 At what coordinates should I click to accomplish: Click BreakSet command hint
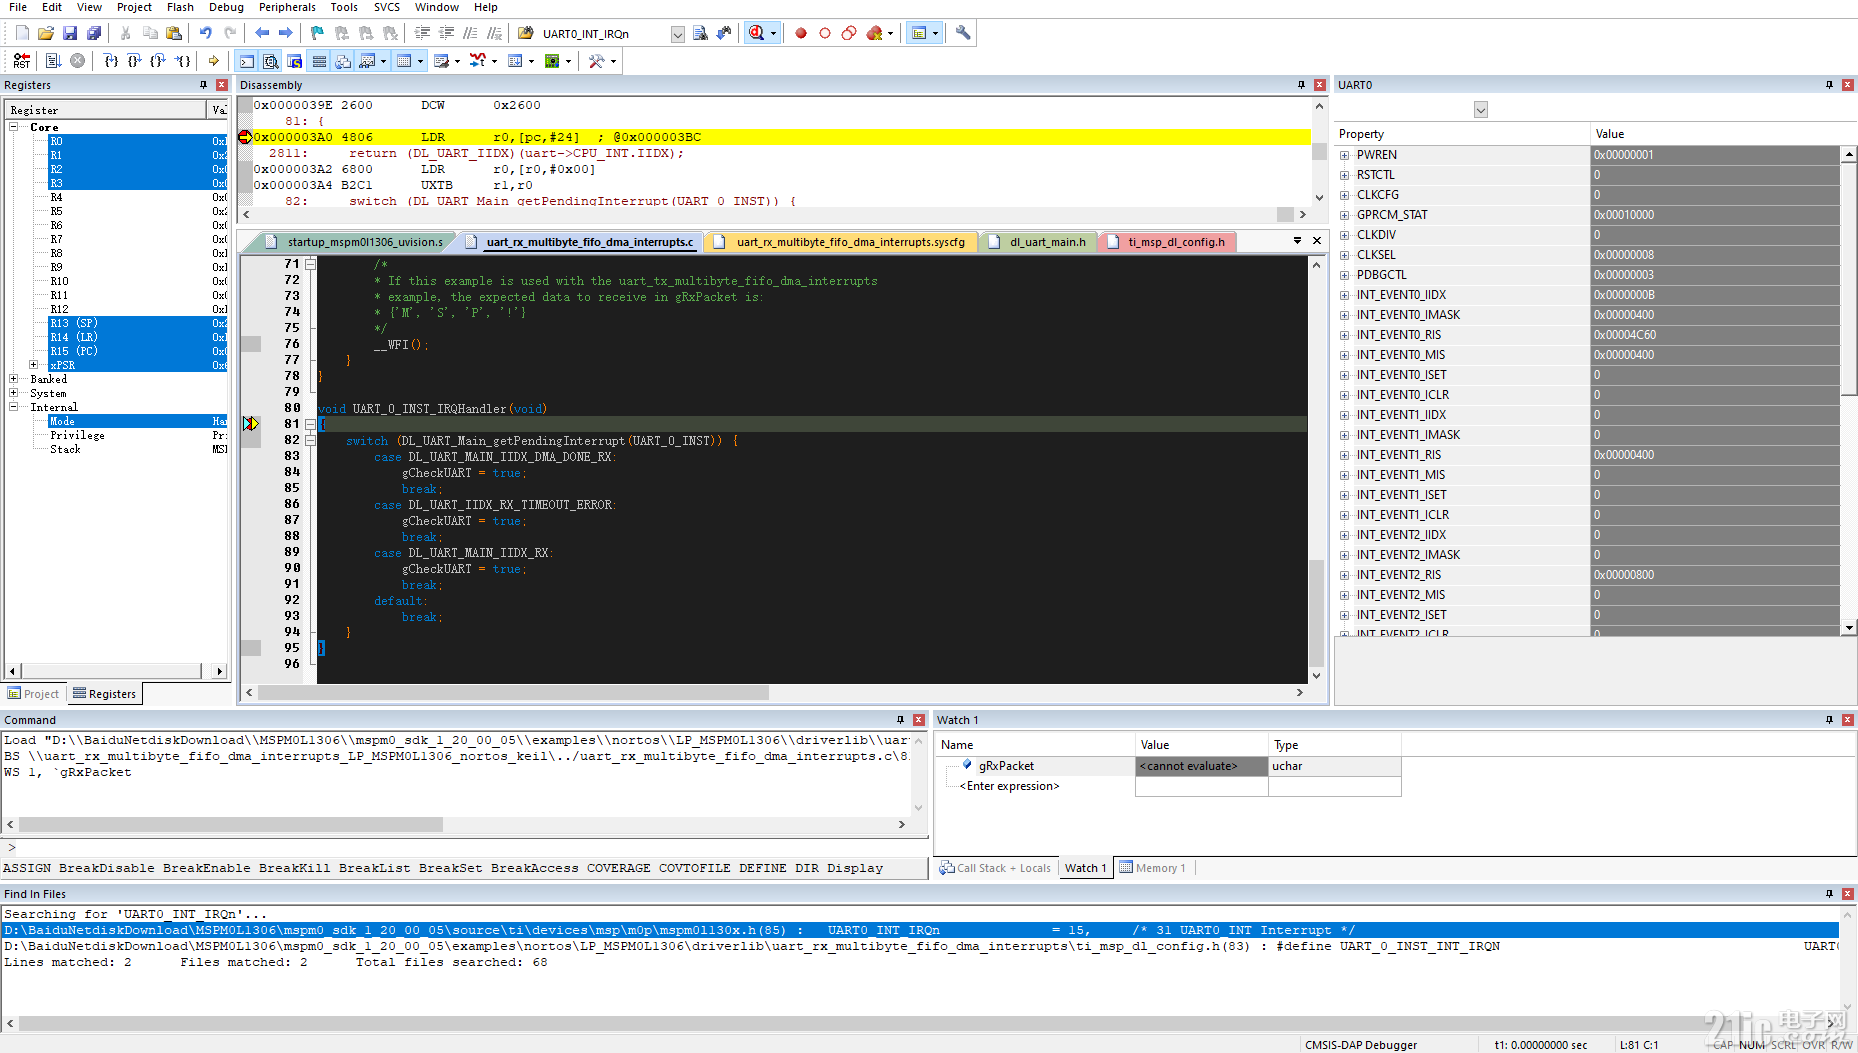click(x=450, y=868)
